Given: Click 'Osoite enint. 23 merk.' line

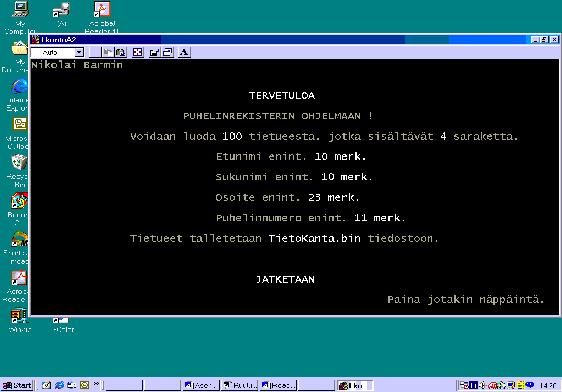Looking at the screenshot, I should (x=287, y=197).
